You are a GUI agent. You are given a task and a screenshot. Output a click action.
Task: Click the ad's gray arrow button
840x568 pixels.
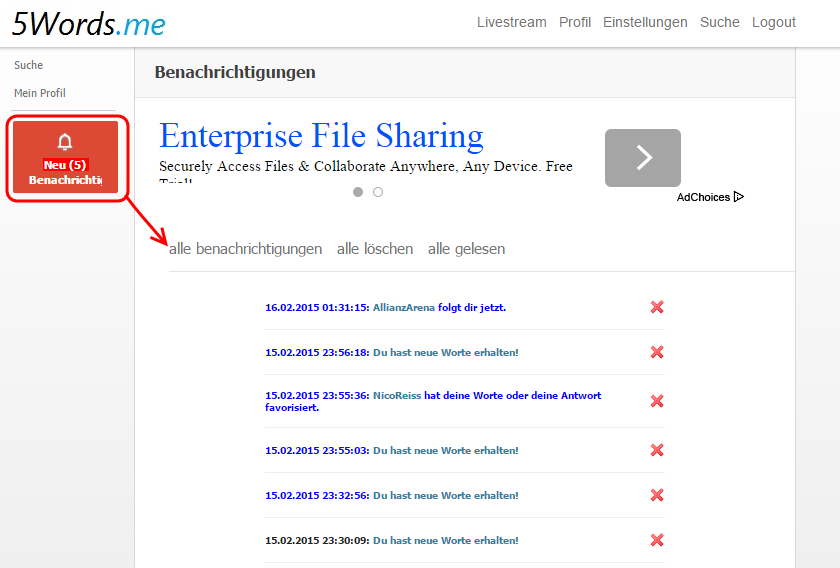click(x=643, y=158)
